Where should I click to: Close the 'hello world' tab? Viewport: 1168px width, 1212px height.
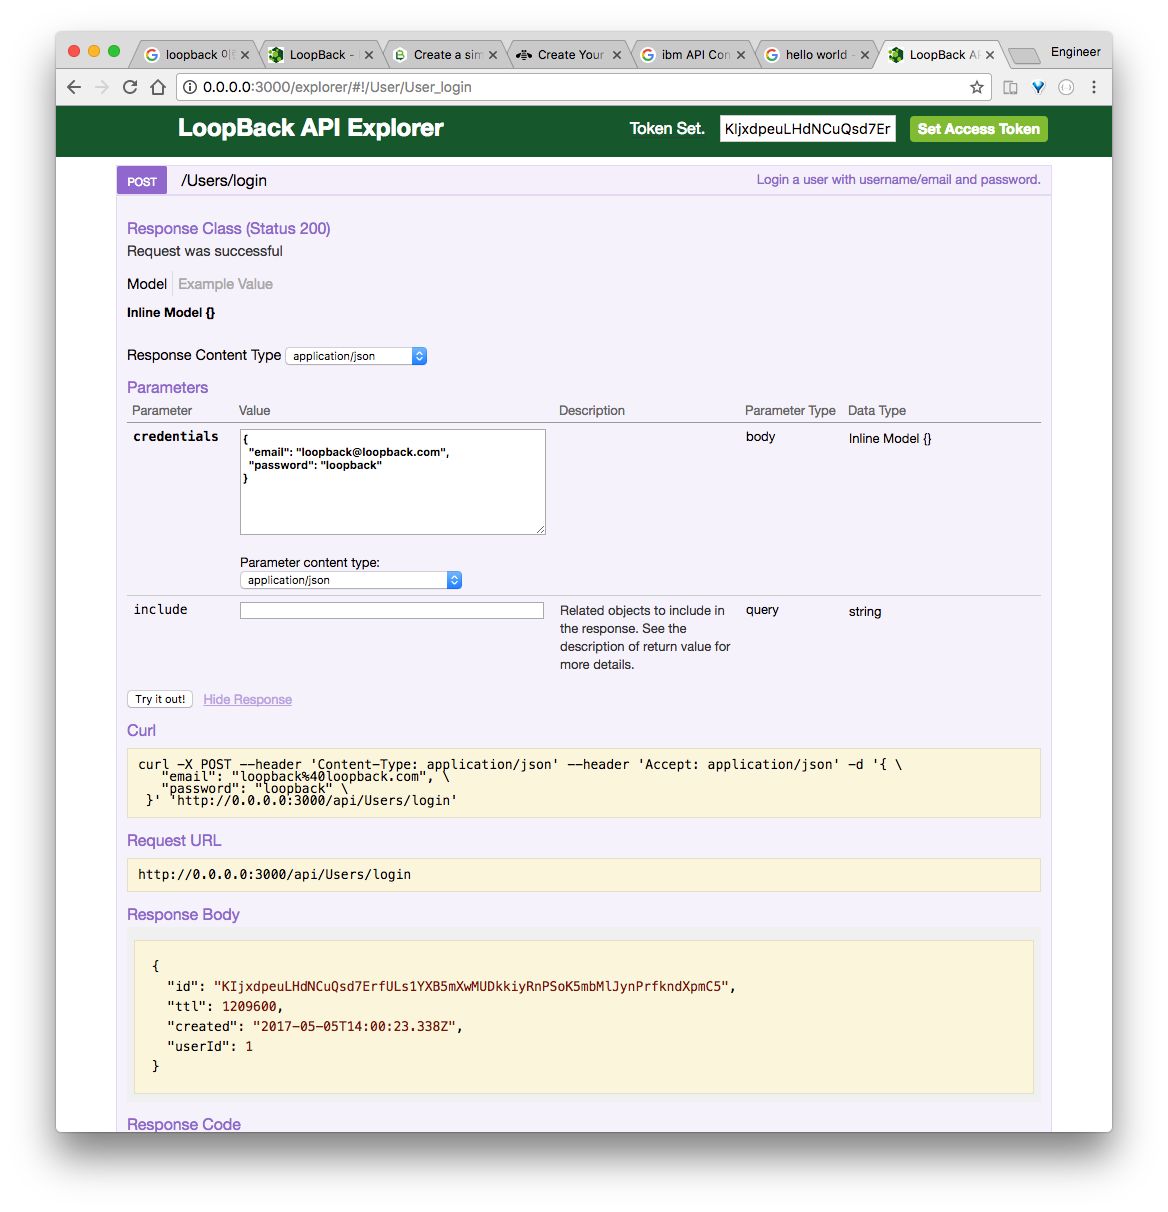click(865, 55)
